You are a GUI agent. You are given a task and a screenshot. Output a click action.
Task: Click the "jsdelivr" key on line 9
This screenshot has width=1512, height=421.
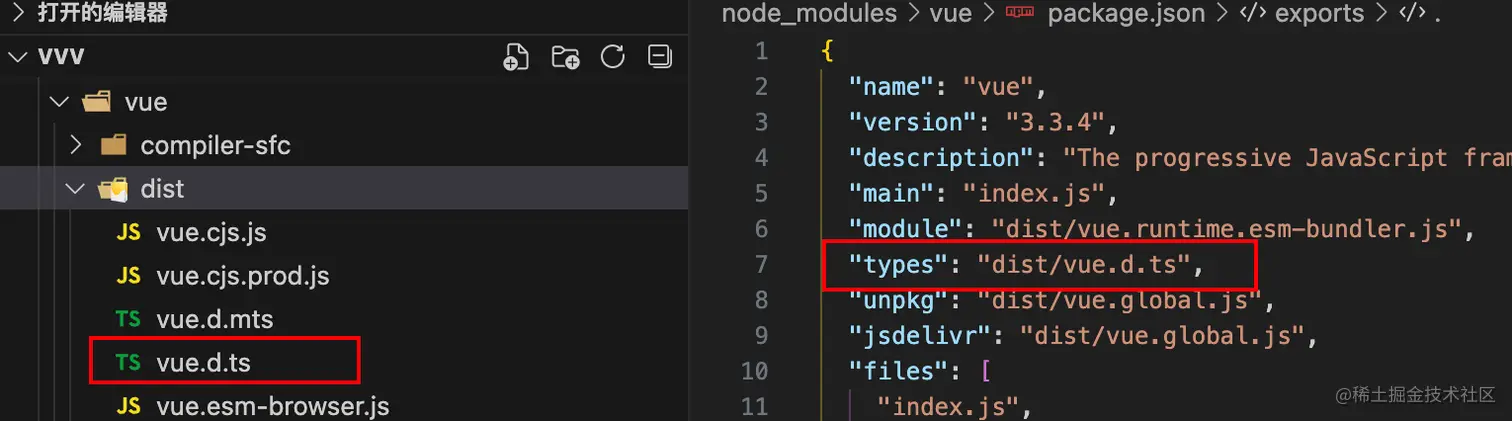912,335
